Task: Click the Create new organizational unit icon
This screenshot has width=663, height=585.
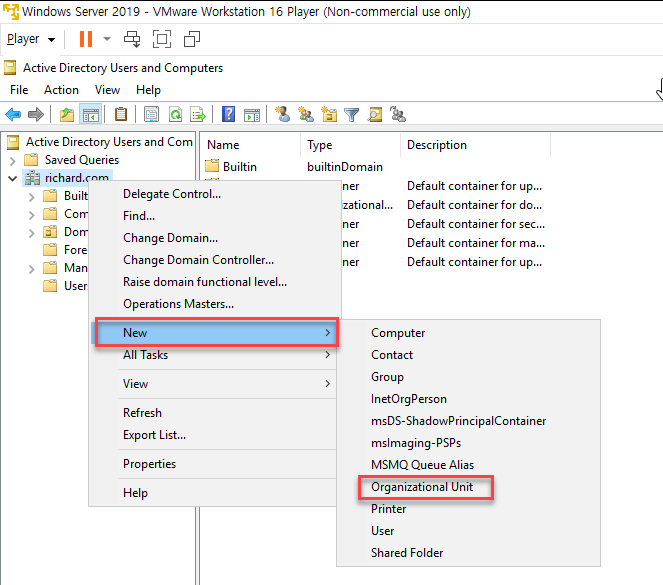Action: pos(329,114)
